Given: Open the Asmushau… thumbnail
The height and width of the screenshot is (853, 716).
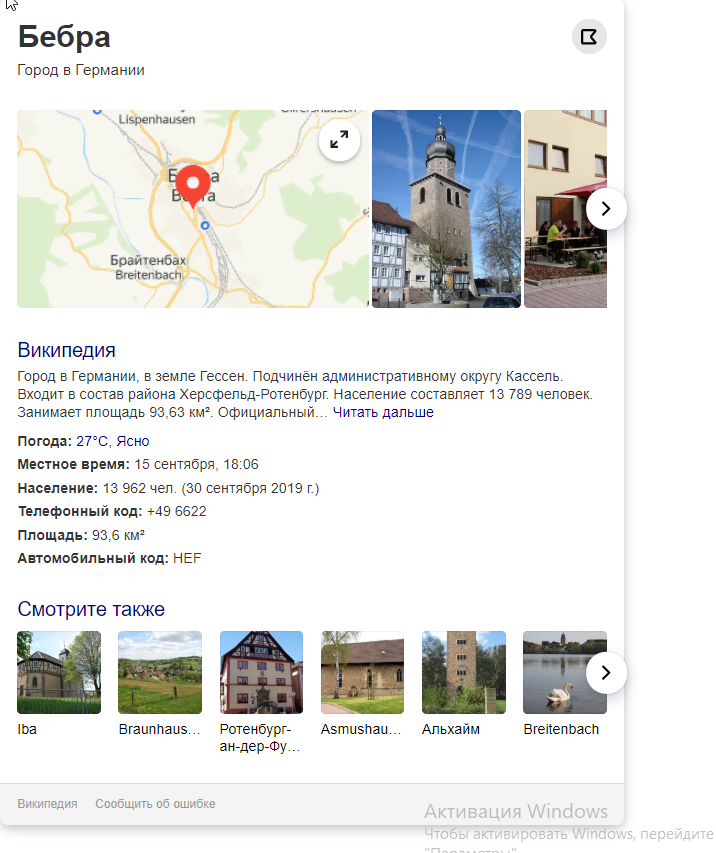Looking at the screenshot, I should (362, 672).
